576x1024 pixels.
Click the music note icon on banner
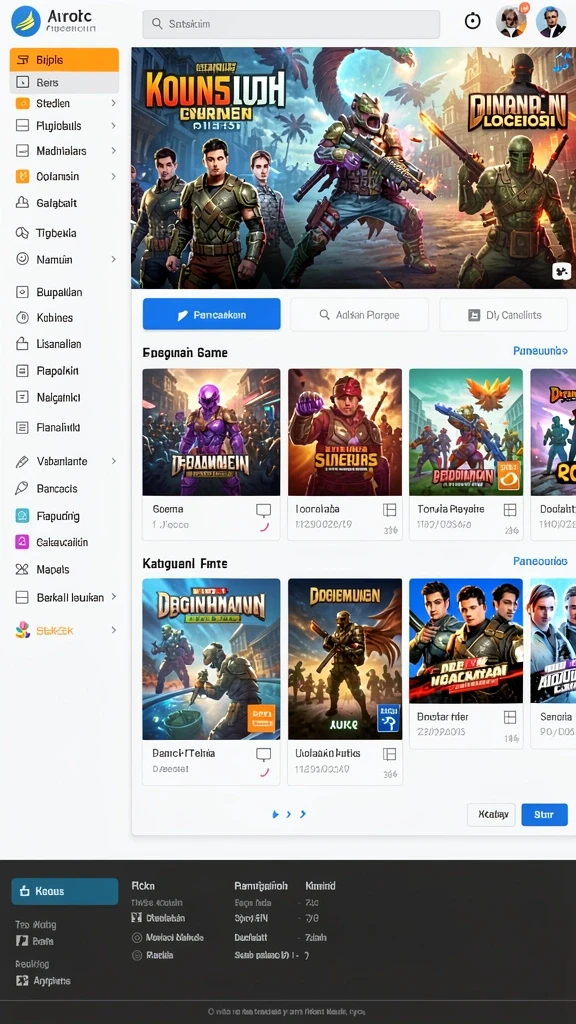[x=561, y=63]
